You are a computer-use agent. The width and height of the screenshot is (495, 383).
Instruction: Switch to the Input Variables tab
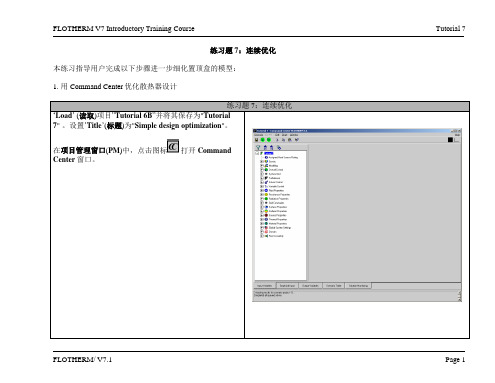(265, 286)
